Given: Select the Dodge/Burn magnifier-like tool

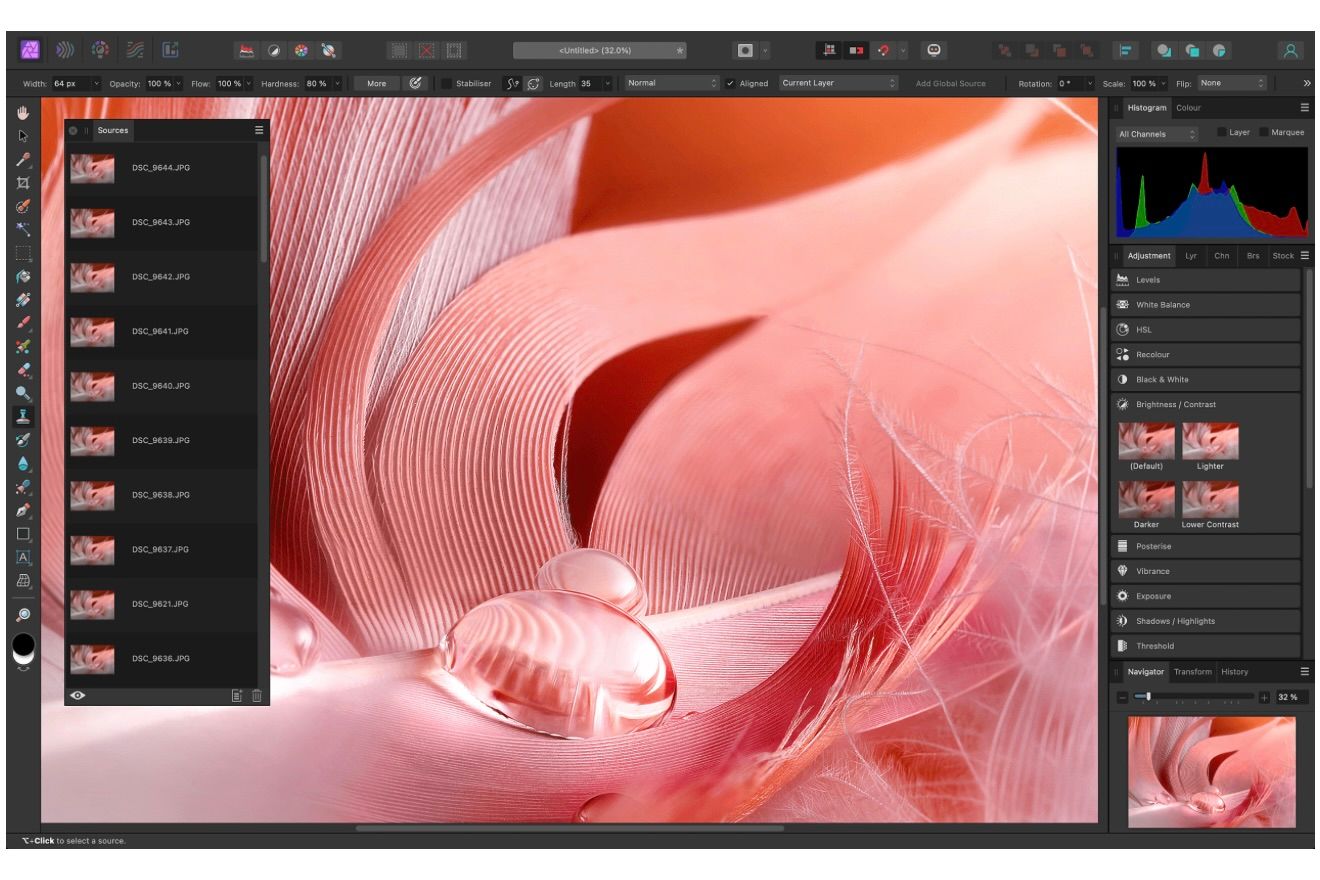Looking at the screenshot, I should (x=23, y=393).
